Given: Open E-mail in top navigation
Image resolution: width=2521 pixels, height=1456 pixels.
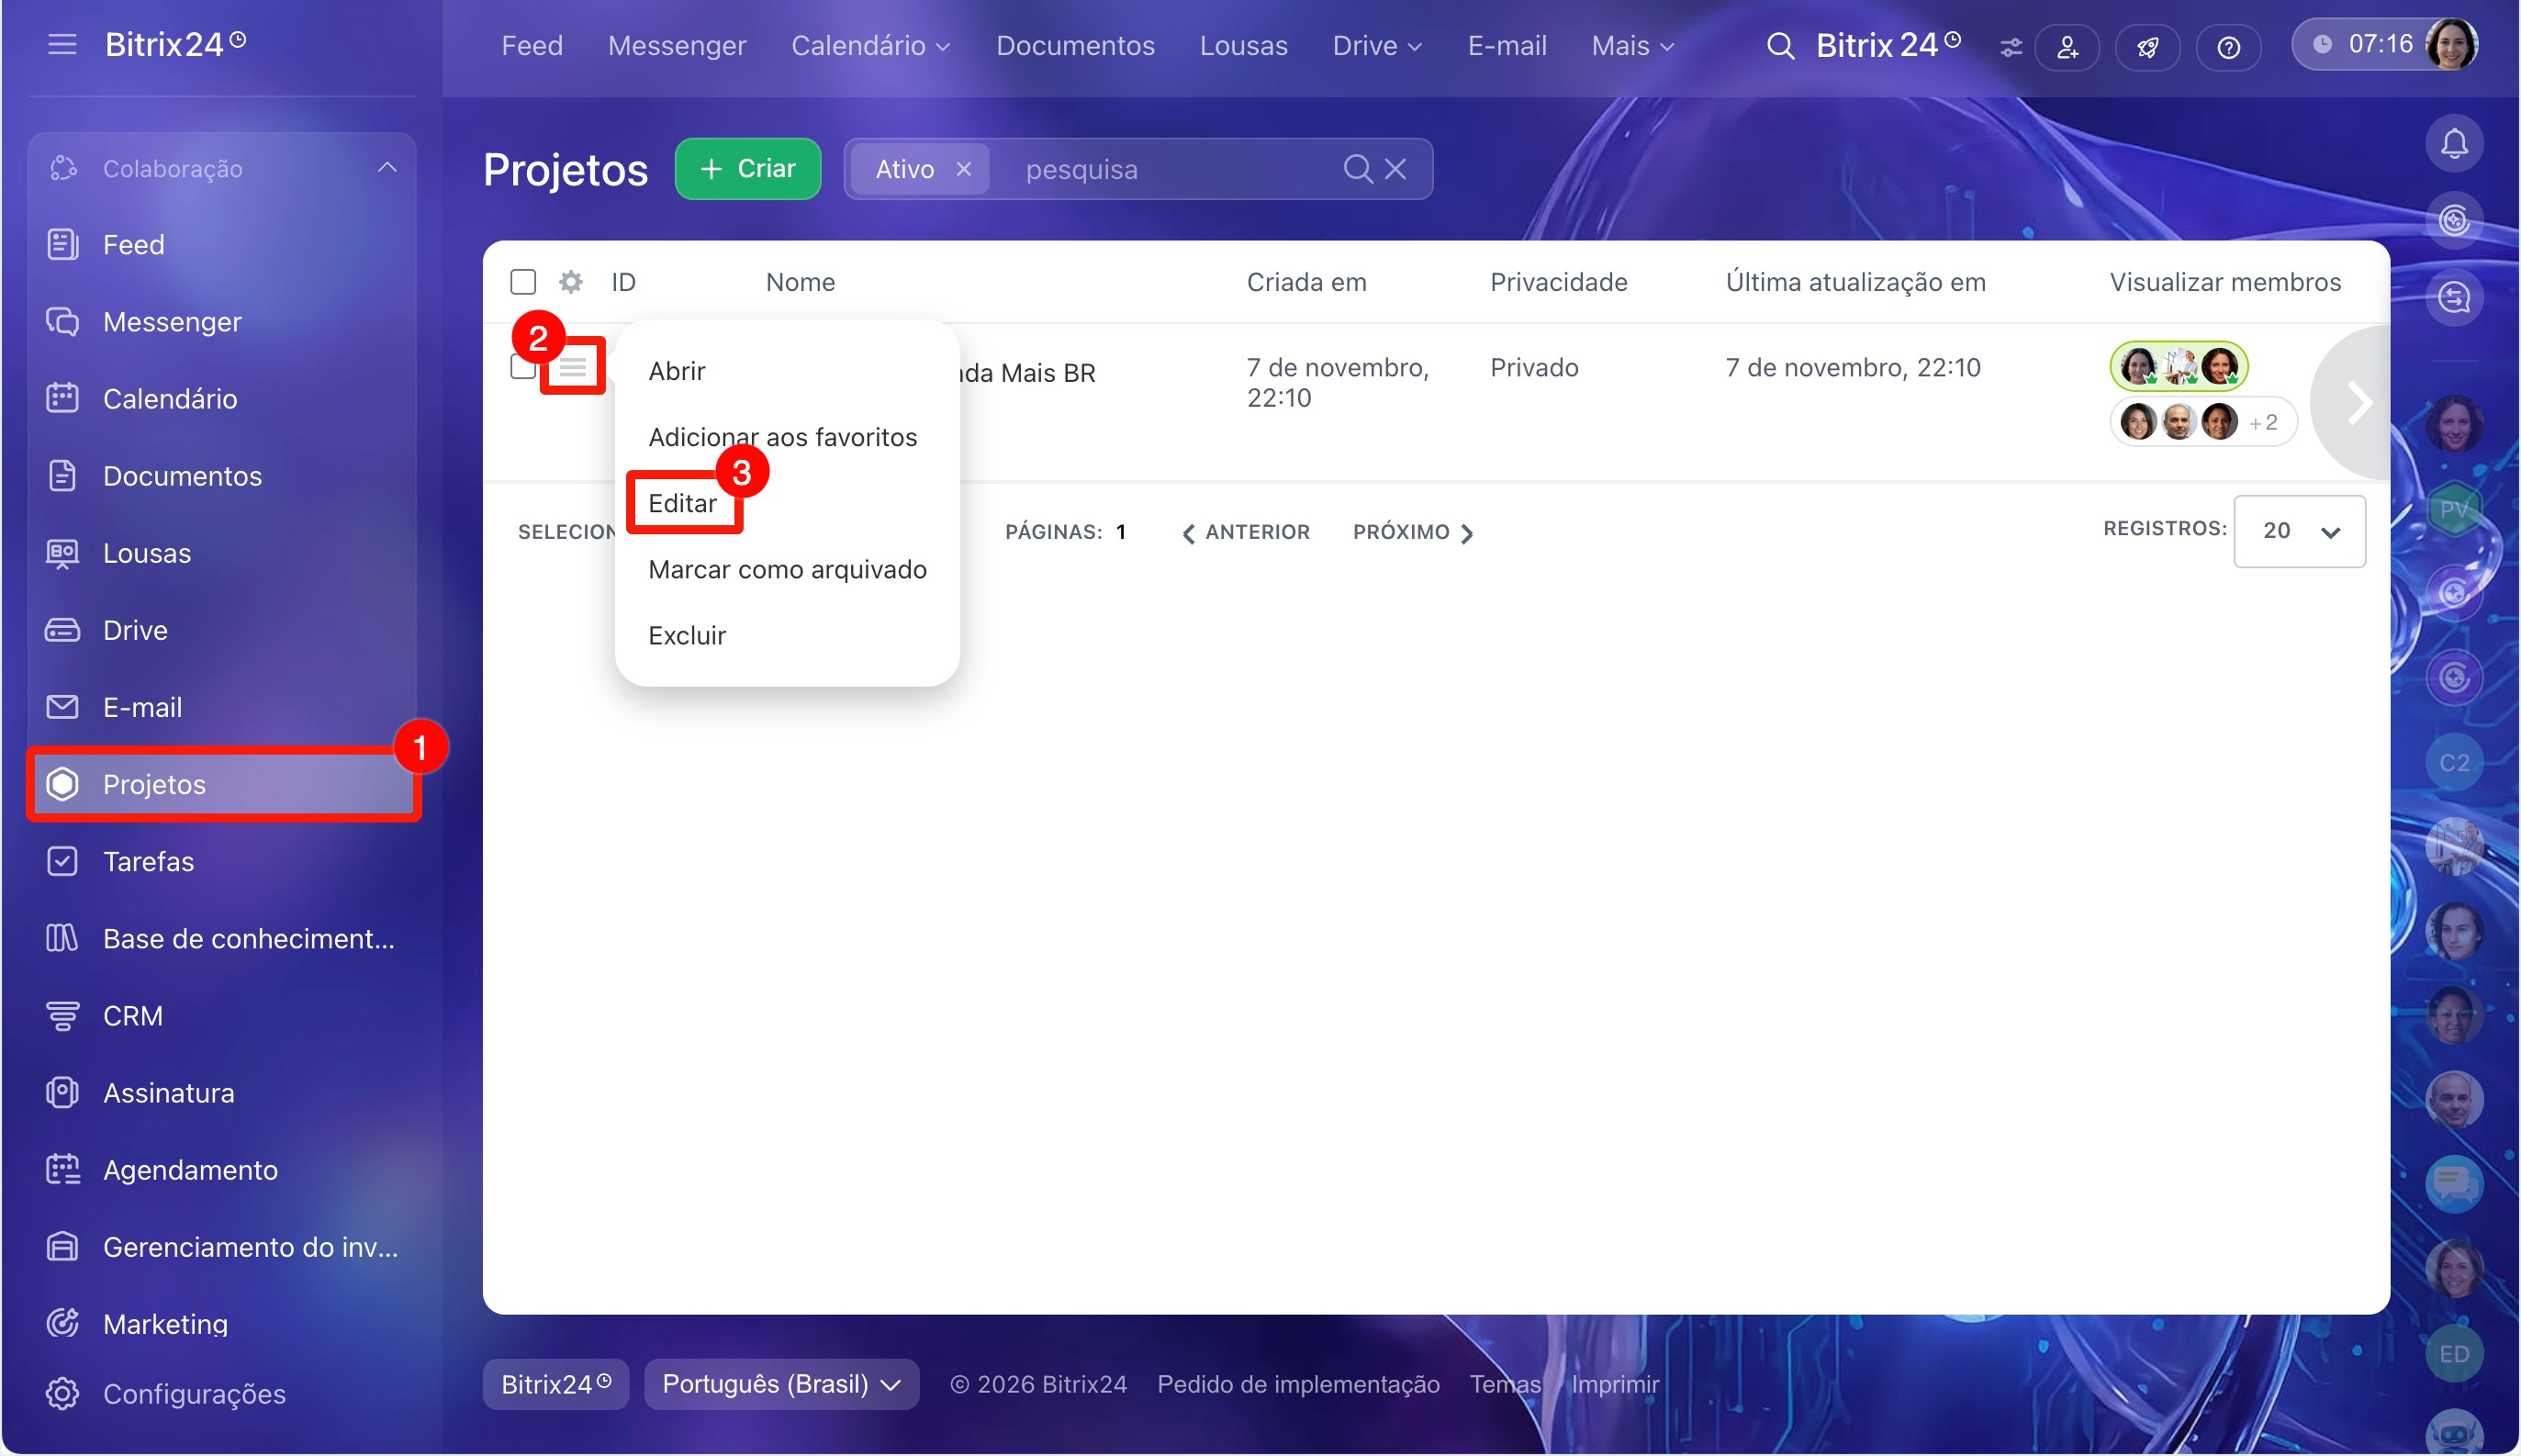Looking at the screenshot, I should click(1506, 46).
